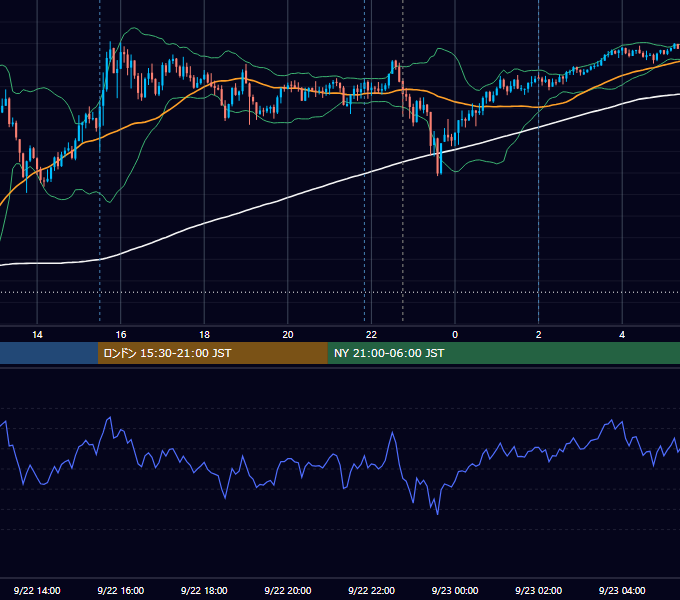
Task: Click the 9/22 22:00 time label
Action: click(371, 590)
